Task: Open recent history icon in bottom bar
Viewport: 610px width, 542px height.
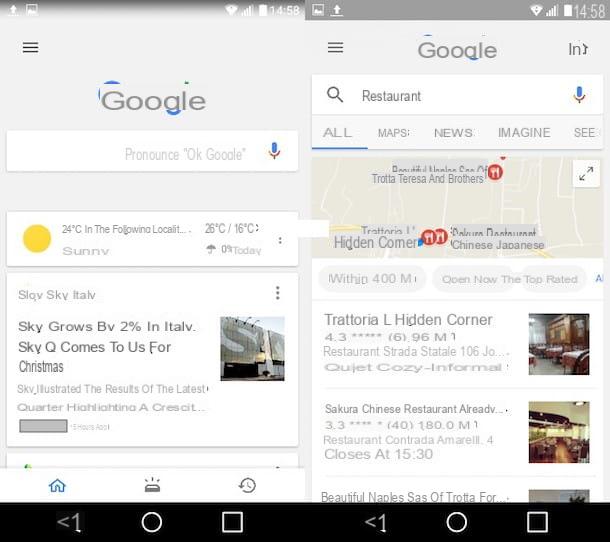Action: [x=247, y=485]
